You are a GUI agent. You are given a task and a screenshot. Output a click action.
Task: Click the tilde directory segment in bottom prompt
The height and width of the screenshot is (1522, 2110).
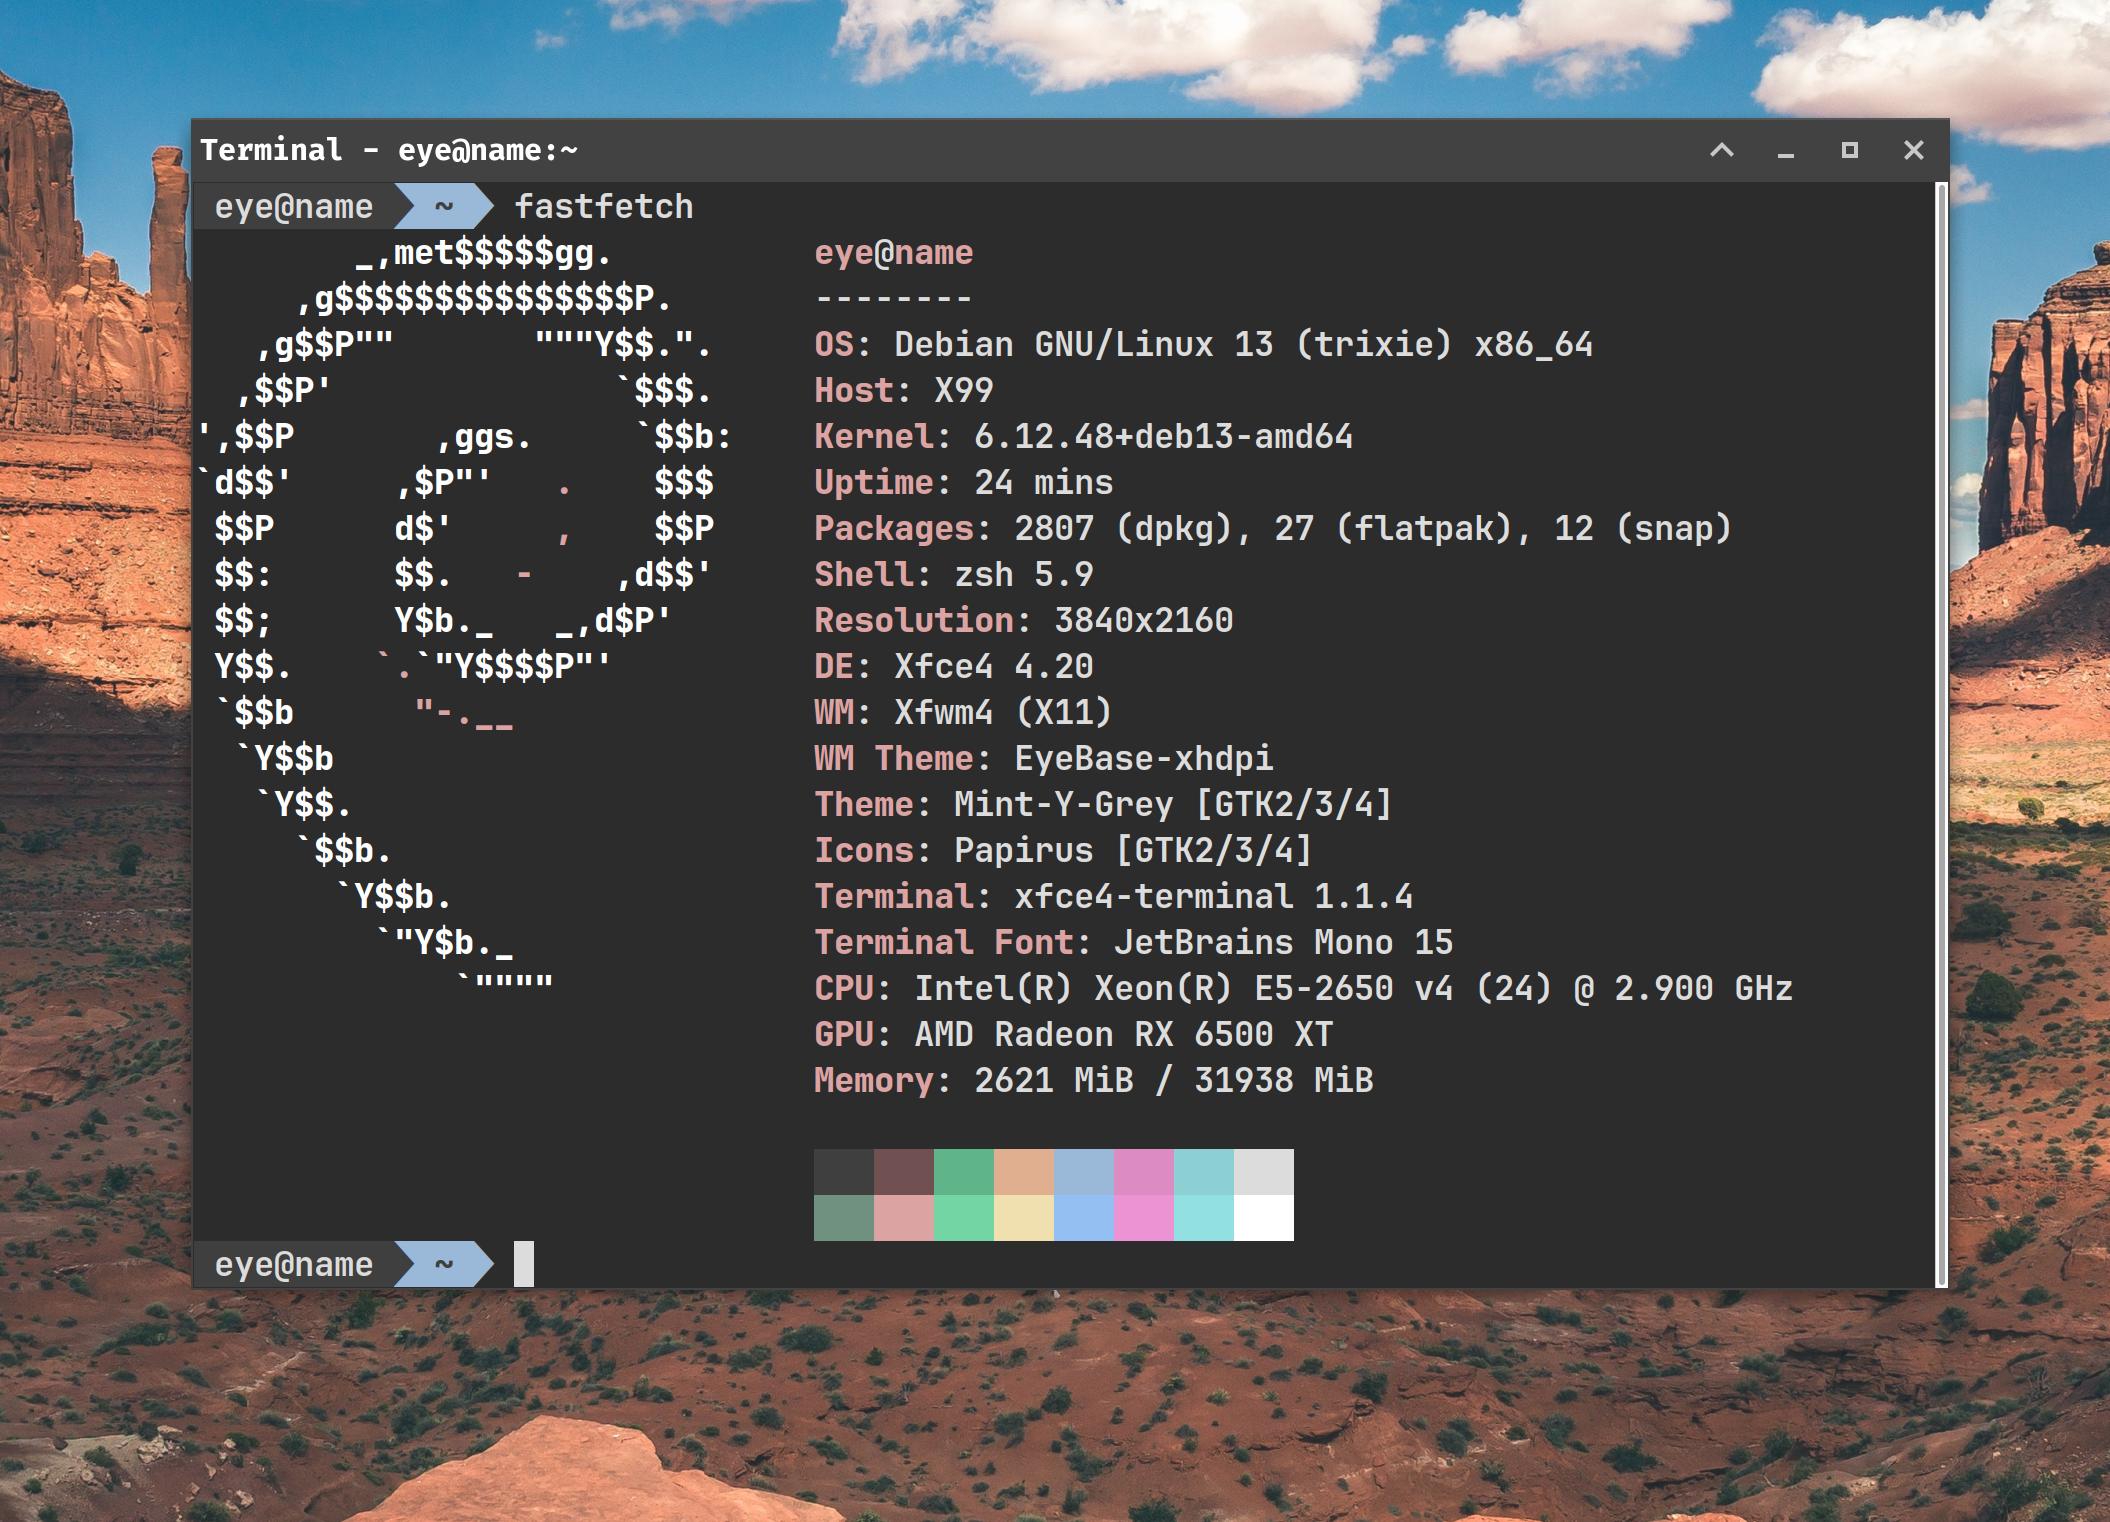443,1264
